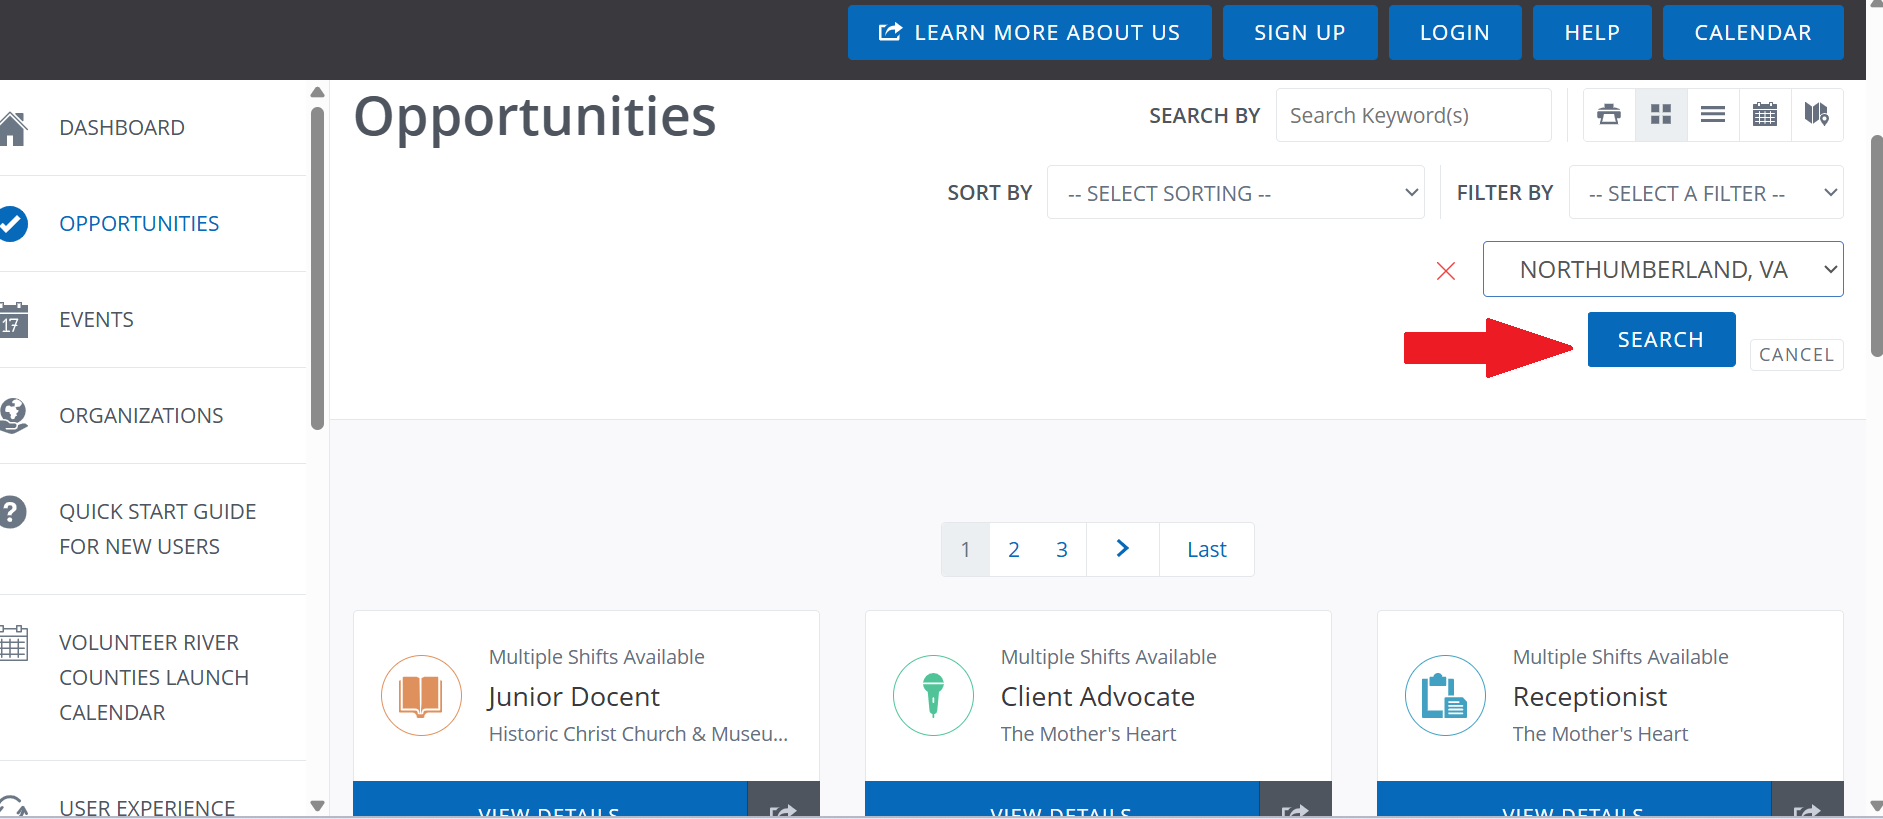Open Opportunities in the sidebar
Image resolution: width=1883 pixels, height=819 pixels.
click(x=139, y=224)
